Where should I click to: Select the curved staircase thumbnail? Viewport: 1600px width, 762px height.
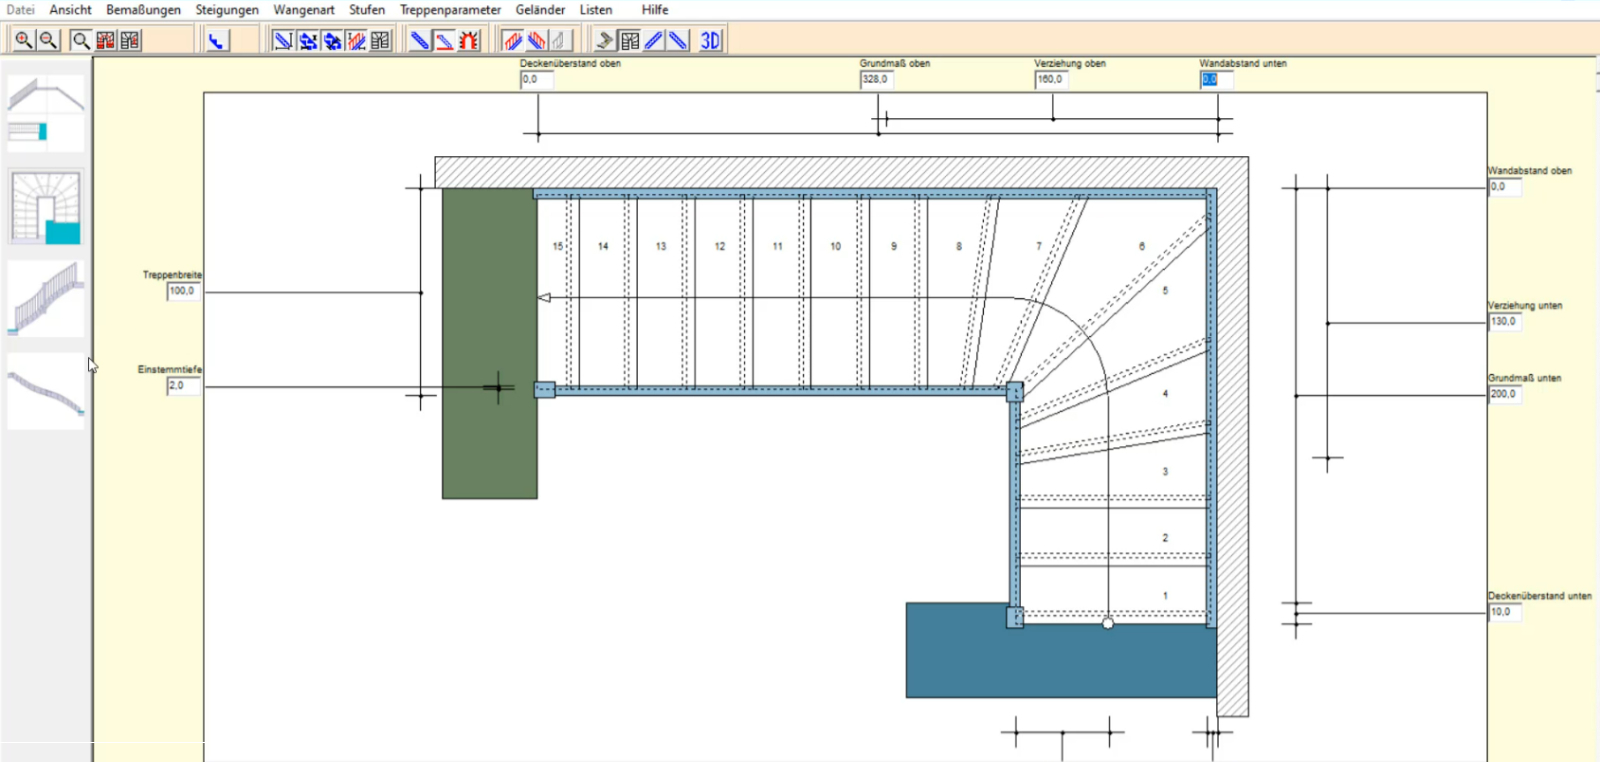point(46,392)
